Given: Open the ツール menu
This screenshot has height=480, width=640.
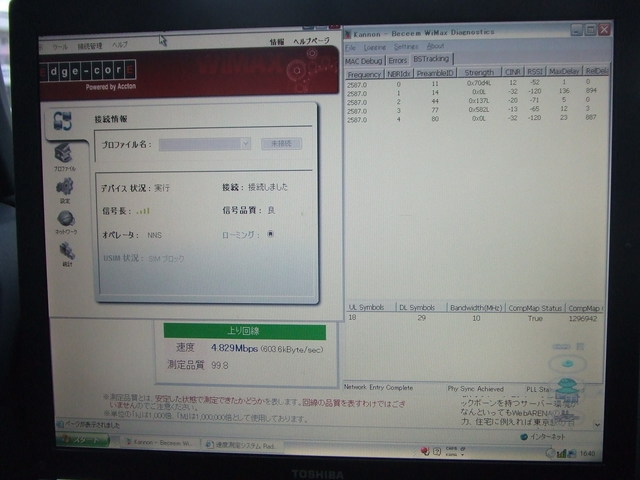Looking at the screenshot, I should pyautogui.click(x=60, y=47).
